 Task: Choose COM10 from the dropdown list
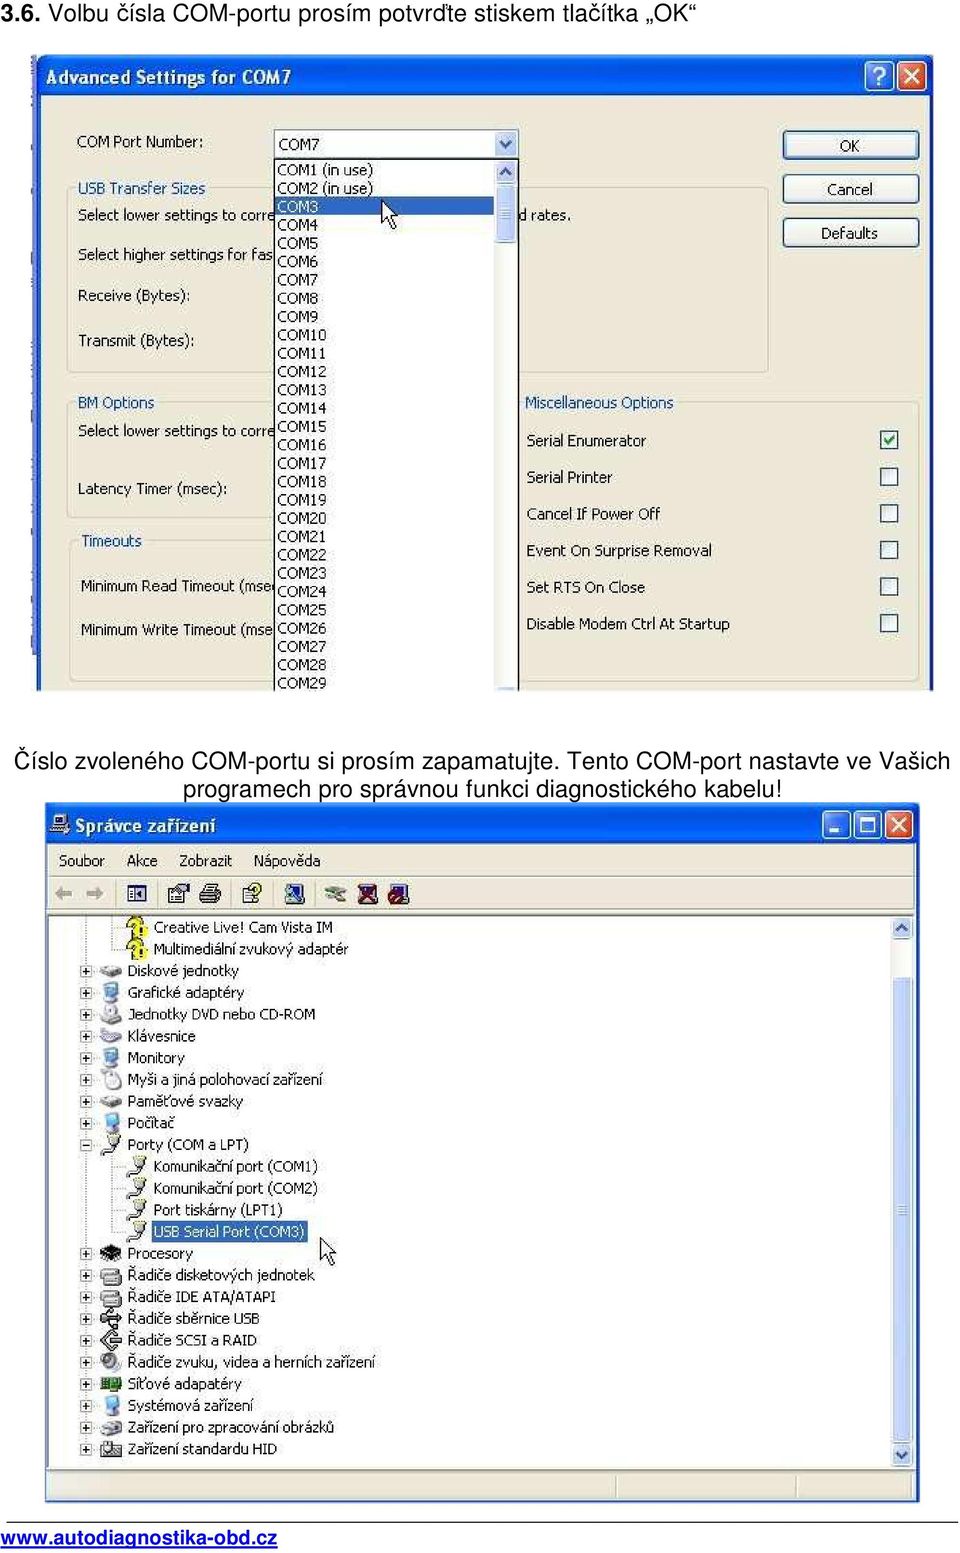pos(384,334)
